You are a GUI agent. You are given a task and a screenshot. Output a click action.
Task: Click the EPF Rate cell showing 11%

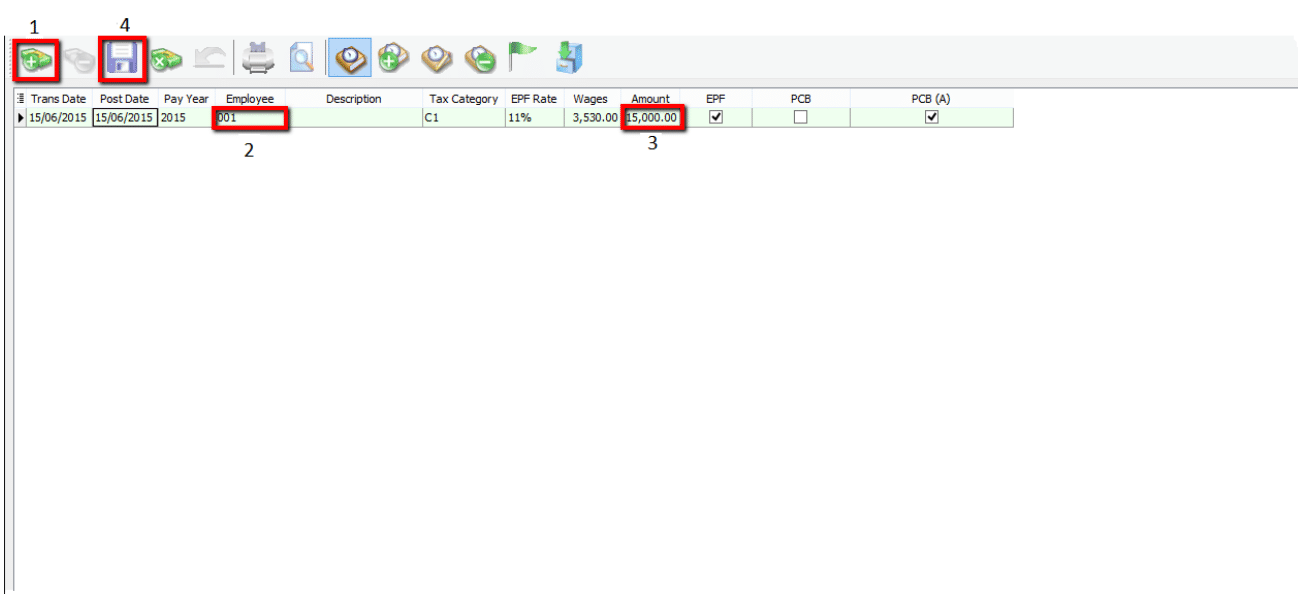[534, 118]
